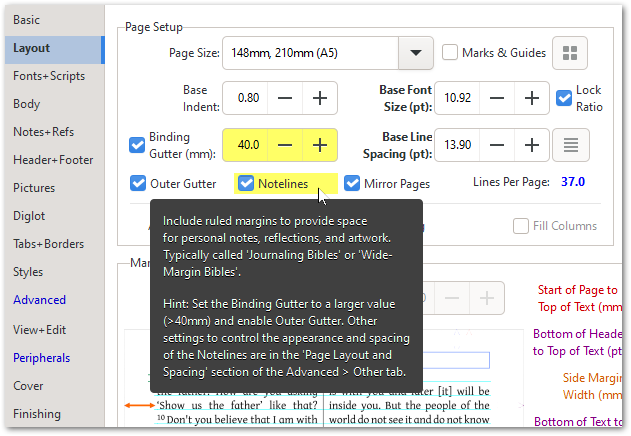Edit the Base Line Spacing value 13.90
The height and width of the screenshot is (436, 631).
click(458, 145)
